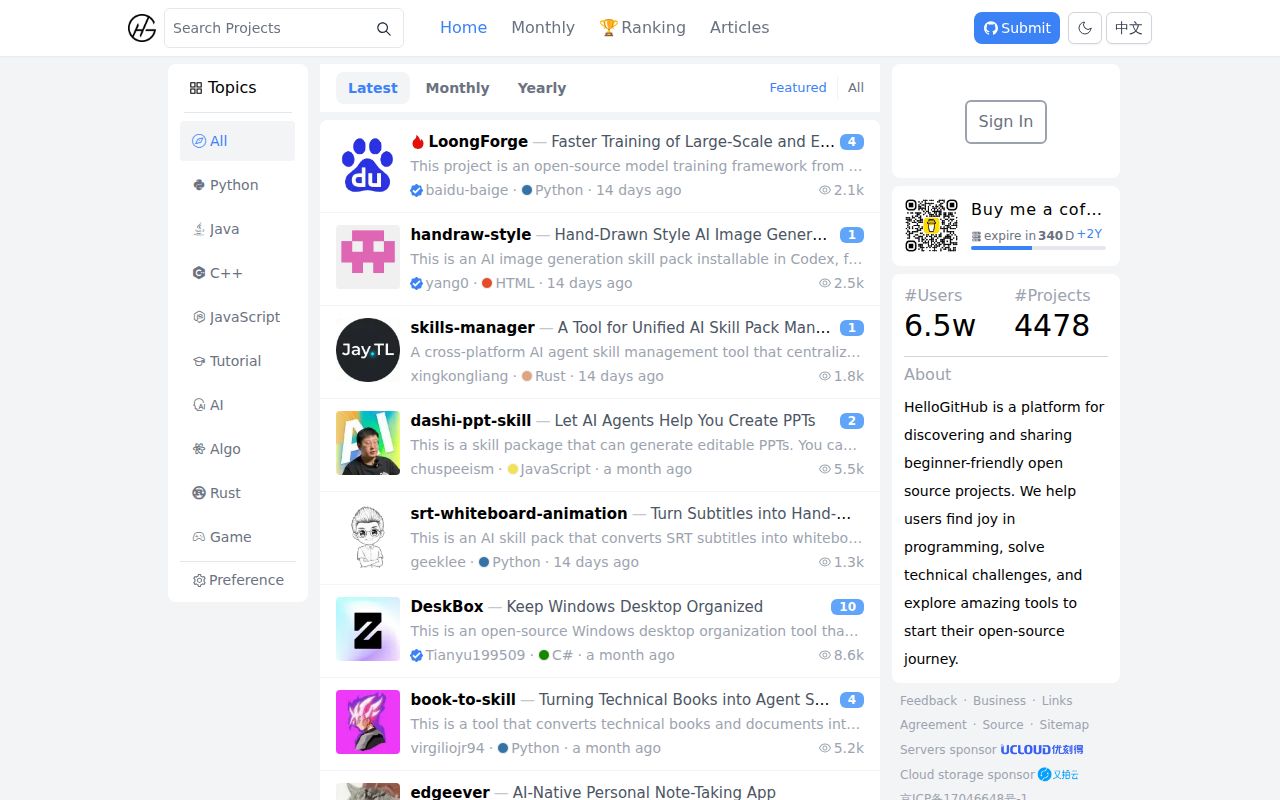Open the book-to-skill purple avatar

click(x=368, y=722)
